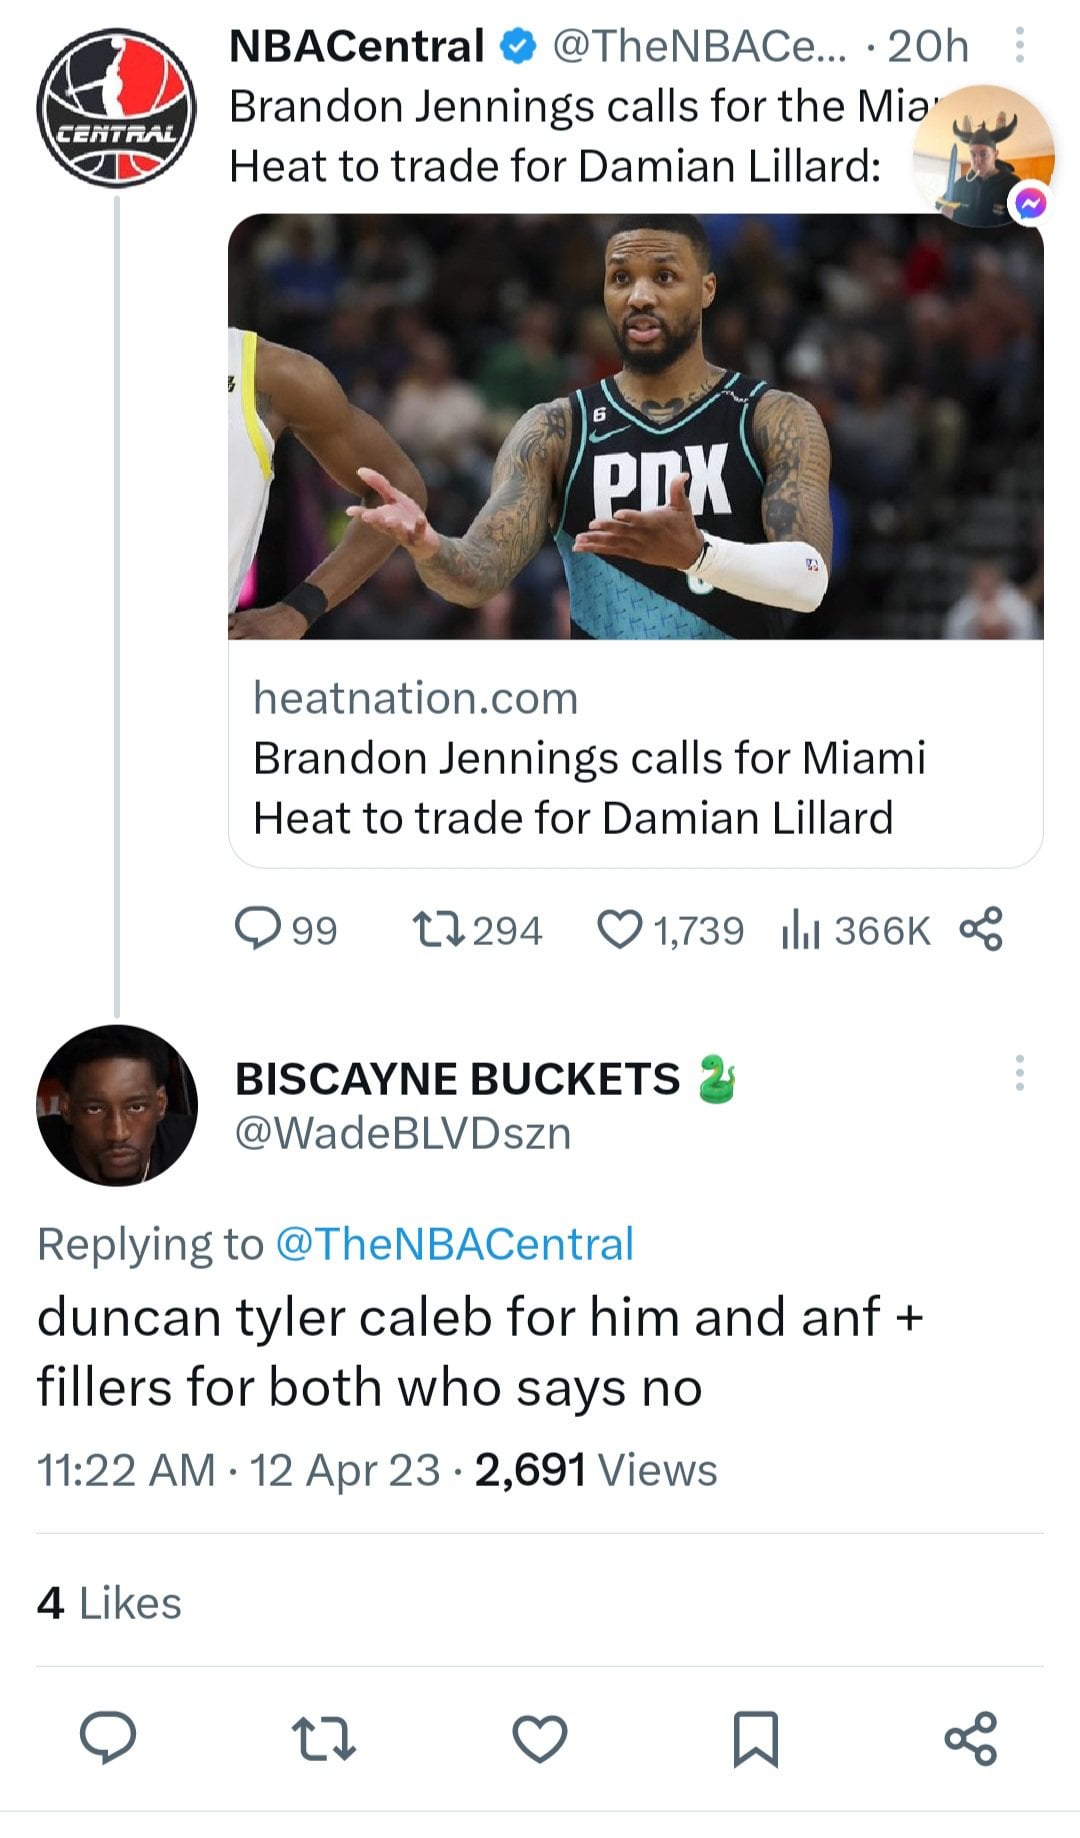The width and height of the screenshot is (1080, 1838).
Task: View analytics showing 366K views
Action: point(802,931)
